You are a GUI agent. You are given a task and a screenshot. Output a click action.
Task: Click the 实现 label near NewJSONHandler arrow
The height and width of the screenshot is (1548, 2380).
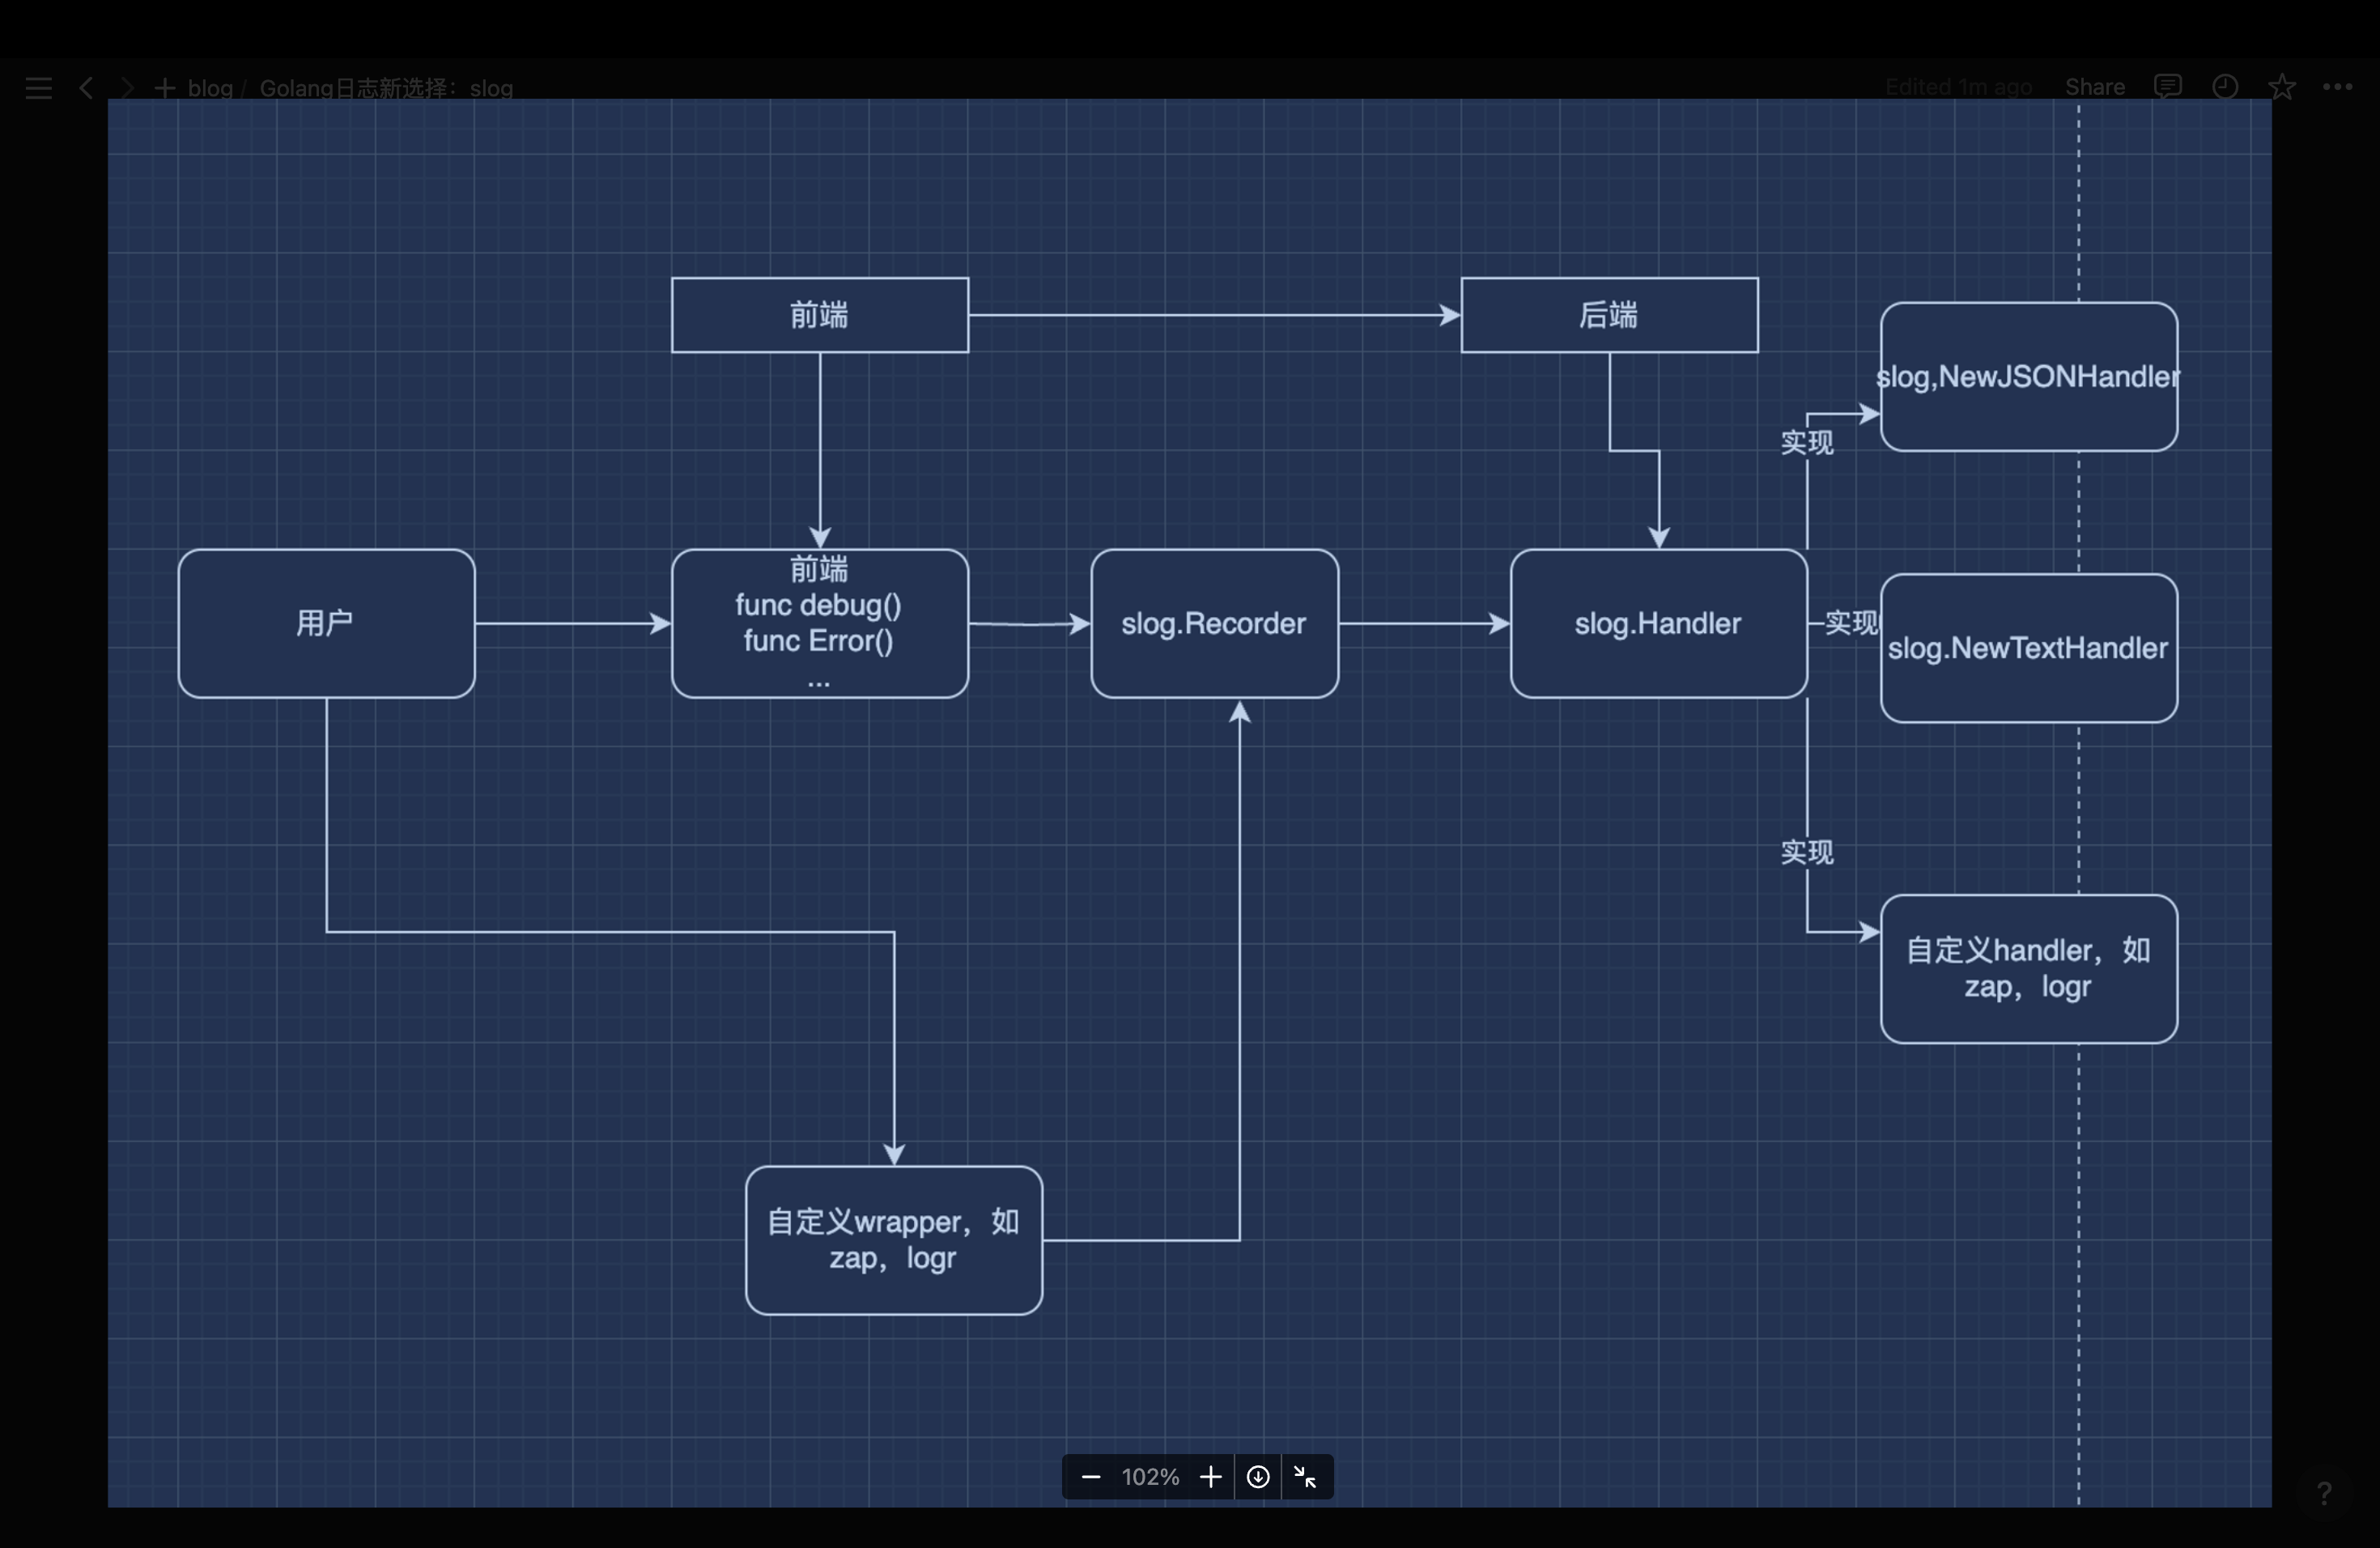(1807, 442)
